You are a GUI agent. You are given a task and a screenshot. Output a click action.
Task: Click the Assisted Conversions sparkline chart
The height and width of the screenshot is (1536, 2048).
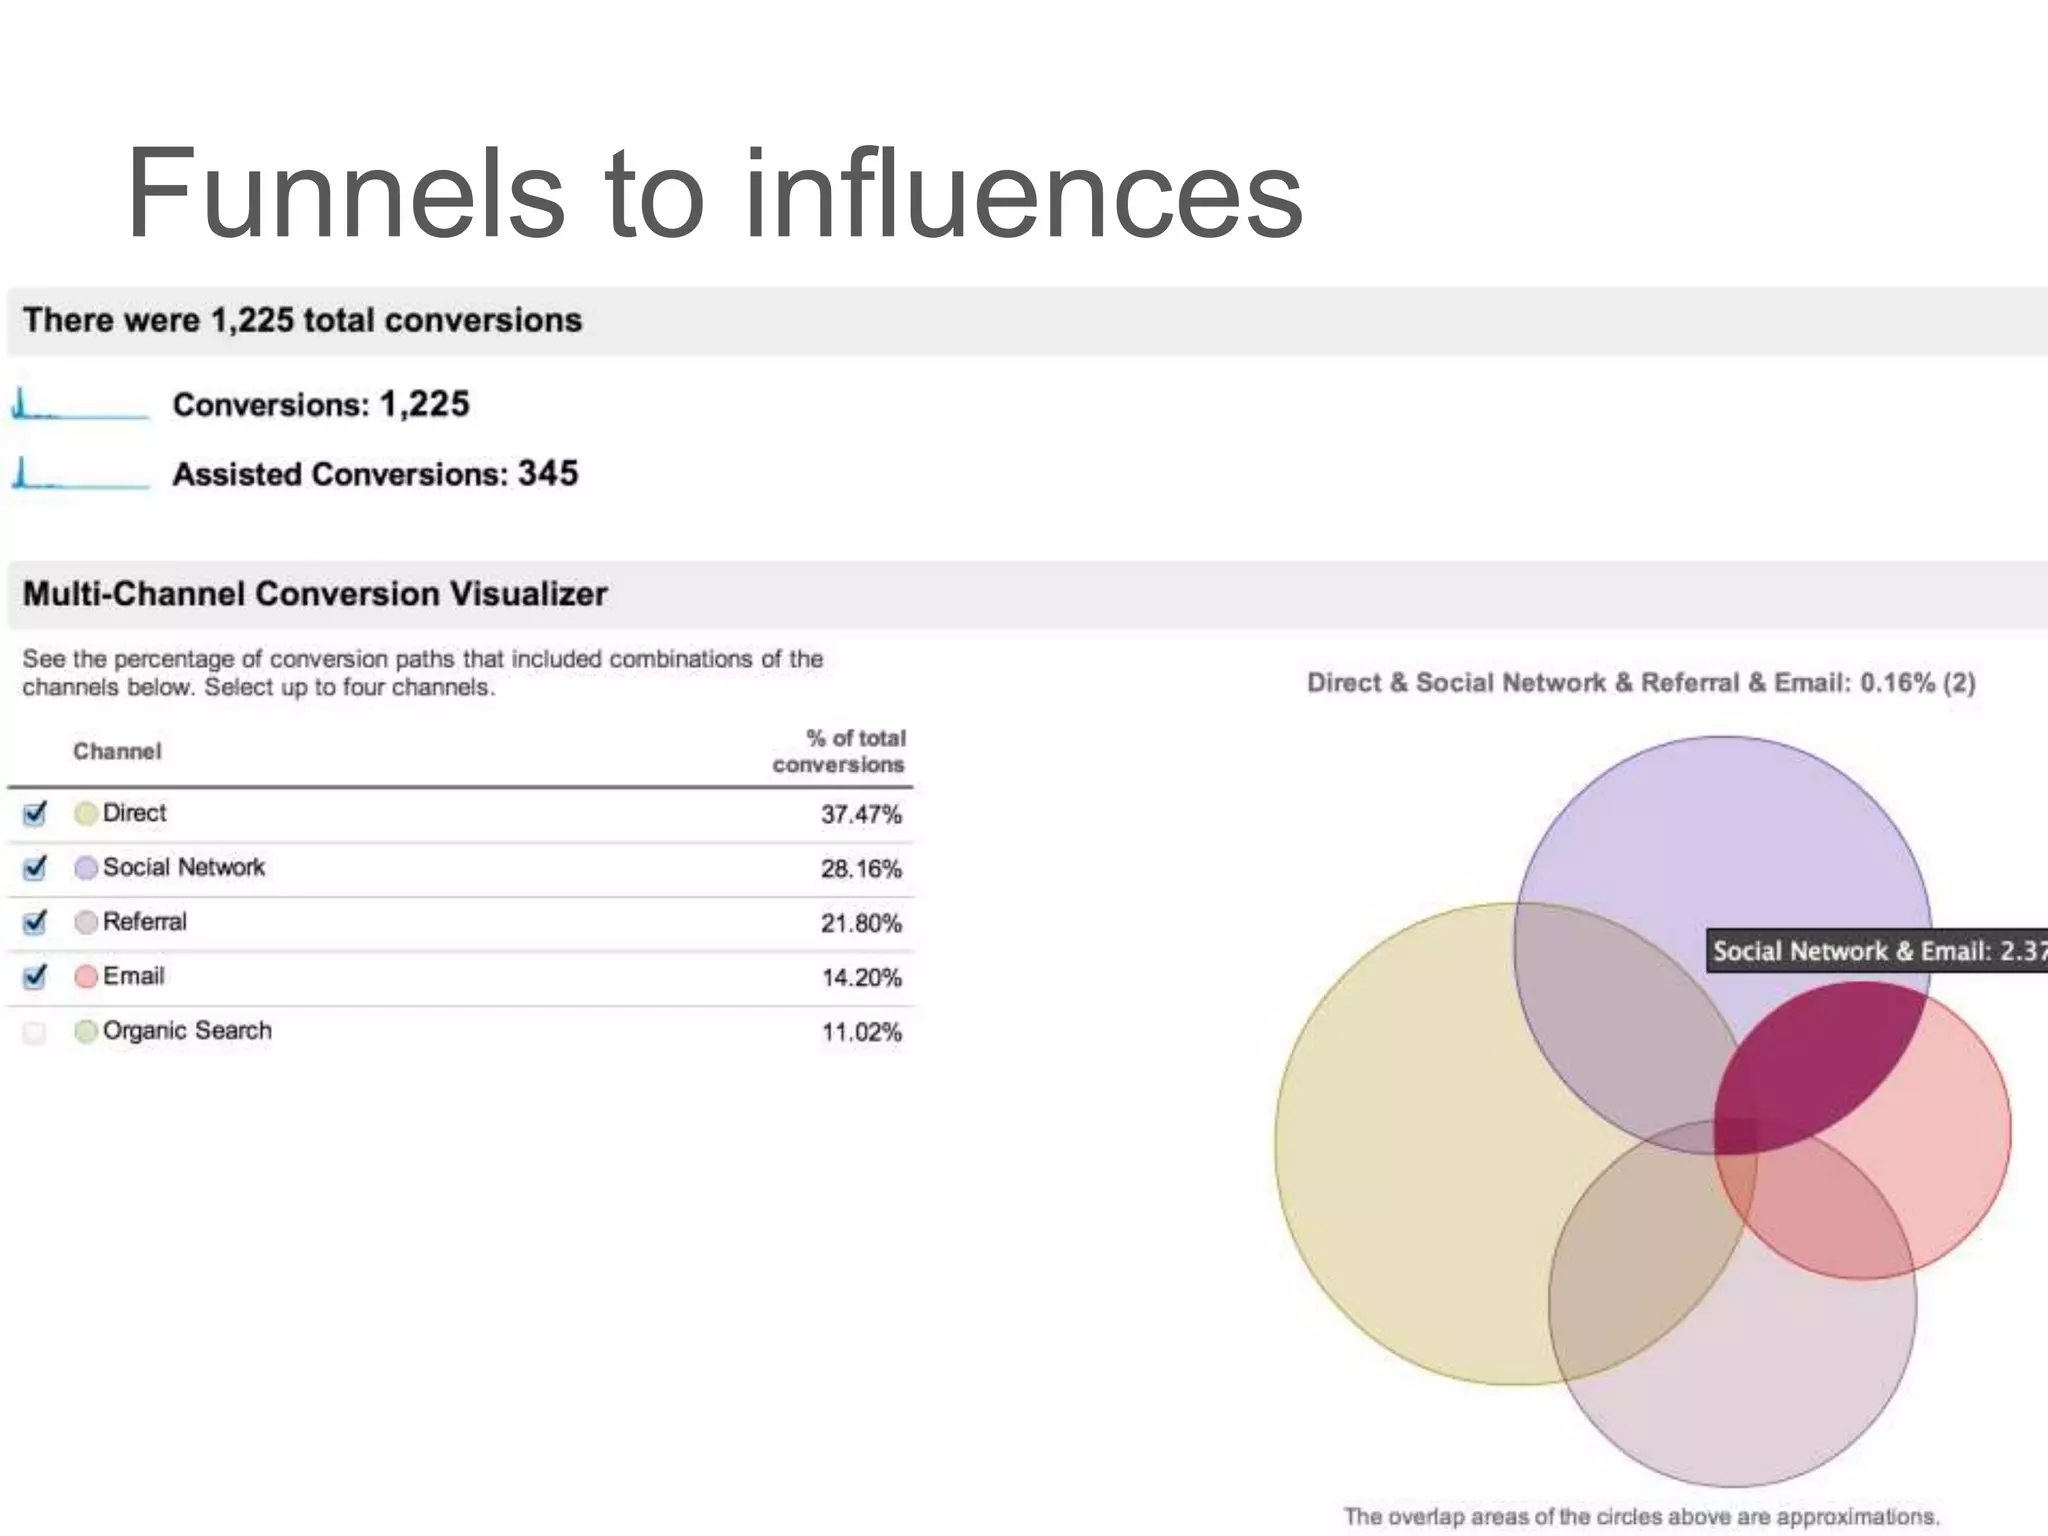pos(81,473)
